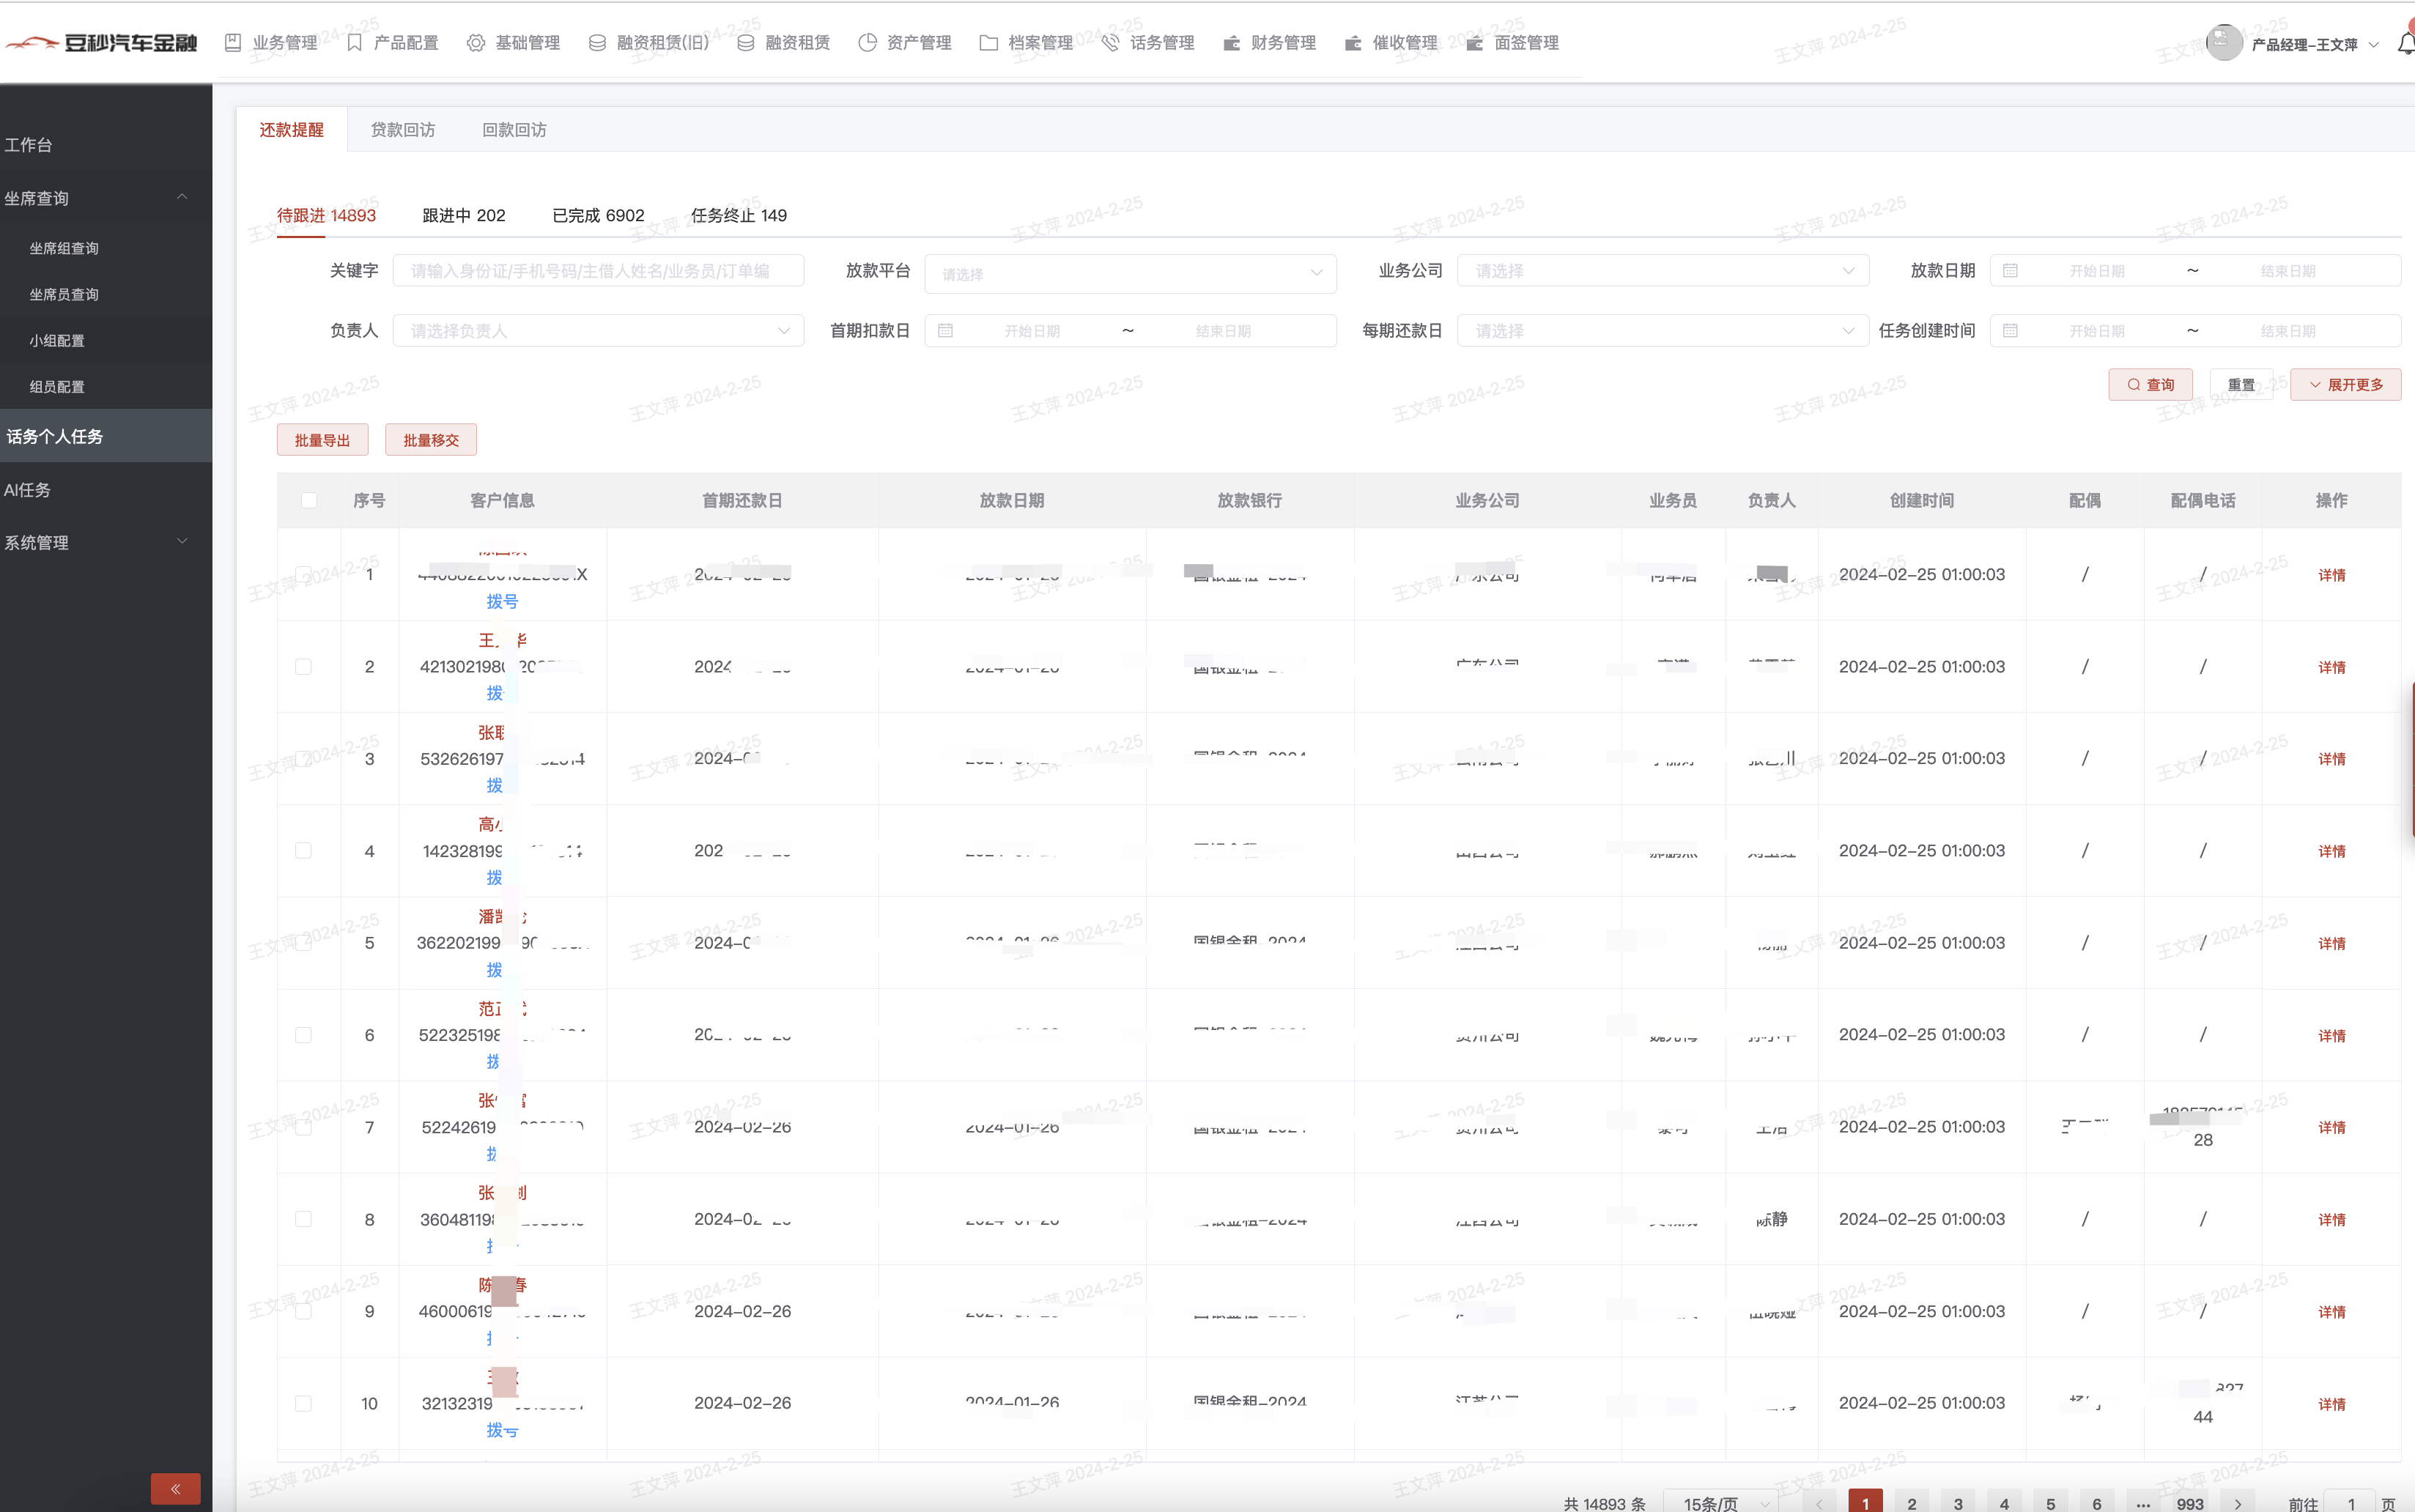
Task: Click the 话务管理 phone icon
Action: click(x=1110, y=43)
